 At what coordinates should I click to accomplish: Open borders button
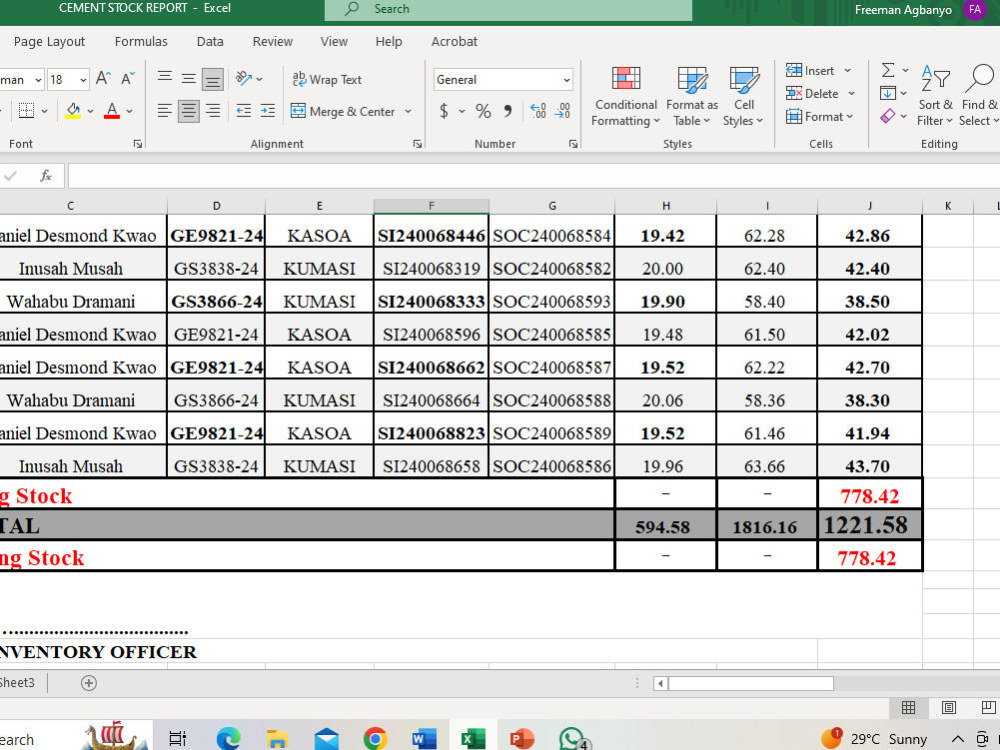(x=26, y=111)
